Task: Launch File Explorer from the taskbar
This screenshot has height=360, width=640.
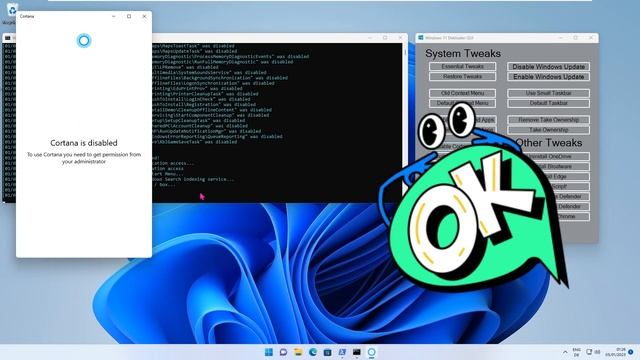Action: pyautogui.click(x=298, y=352)
